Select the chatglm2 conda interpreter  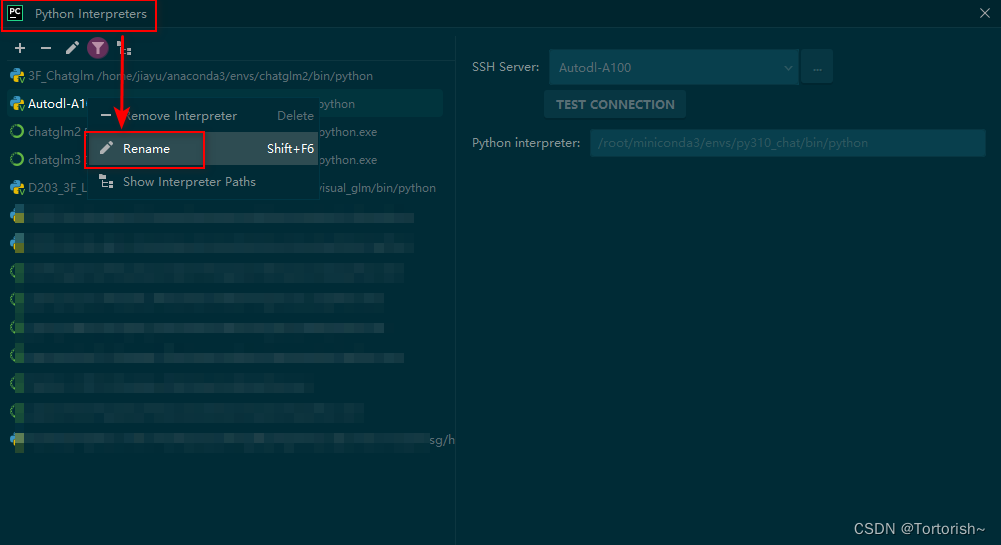pyautogui.click(x=225, y=131)
